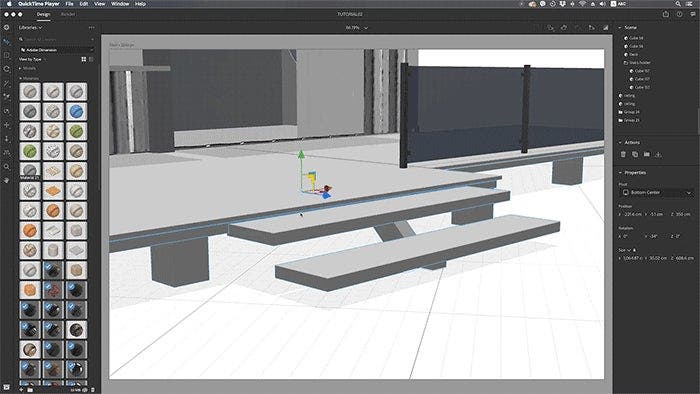Switch to the Render tab
Viewport: 700px width, 394px height.
(x=68, y=14)
